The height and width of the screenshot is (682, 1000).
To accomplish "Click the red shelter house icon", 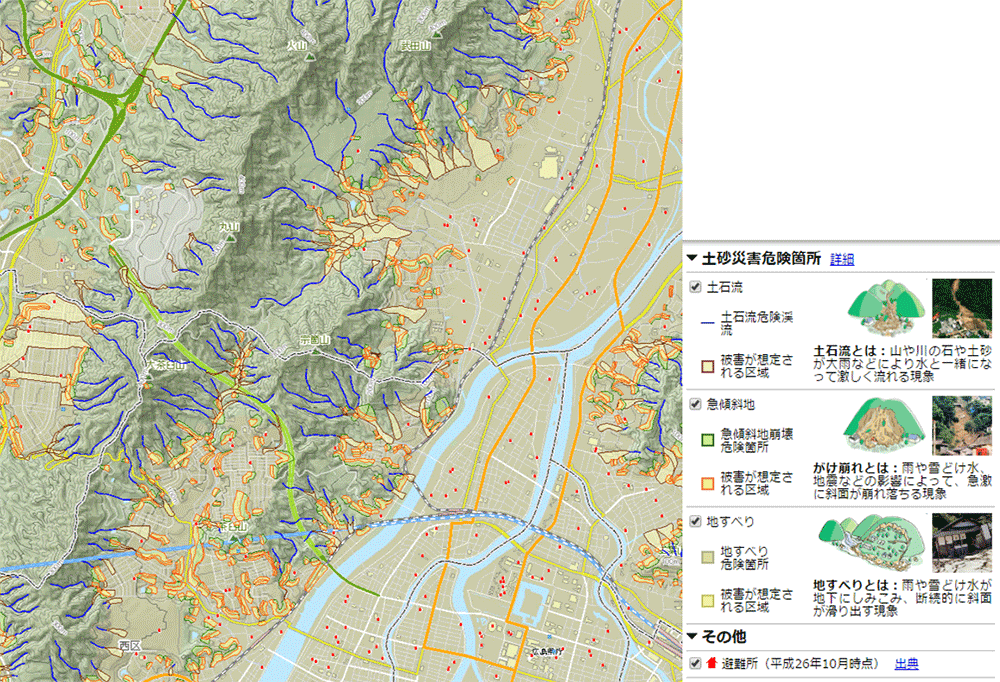I will pos(711,663).
